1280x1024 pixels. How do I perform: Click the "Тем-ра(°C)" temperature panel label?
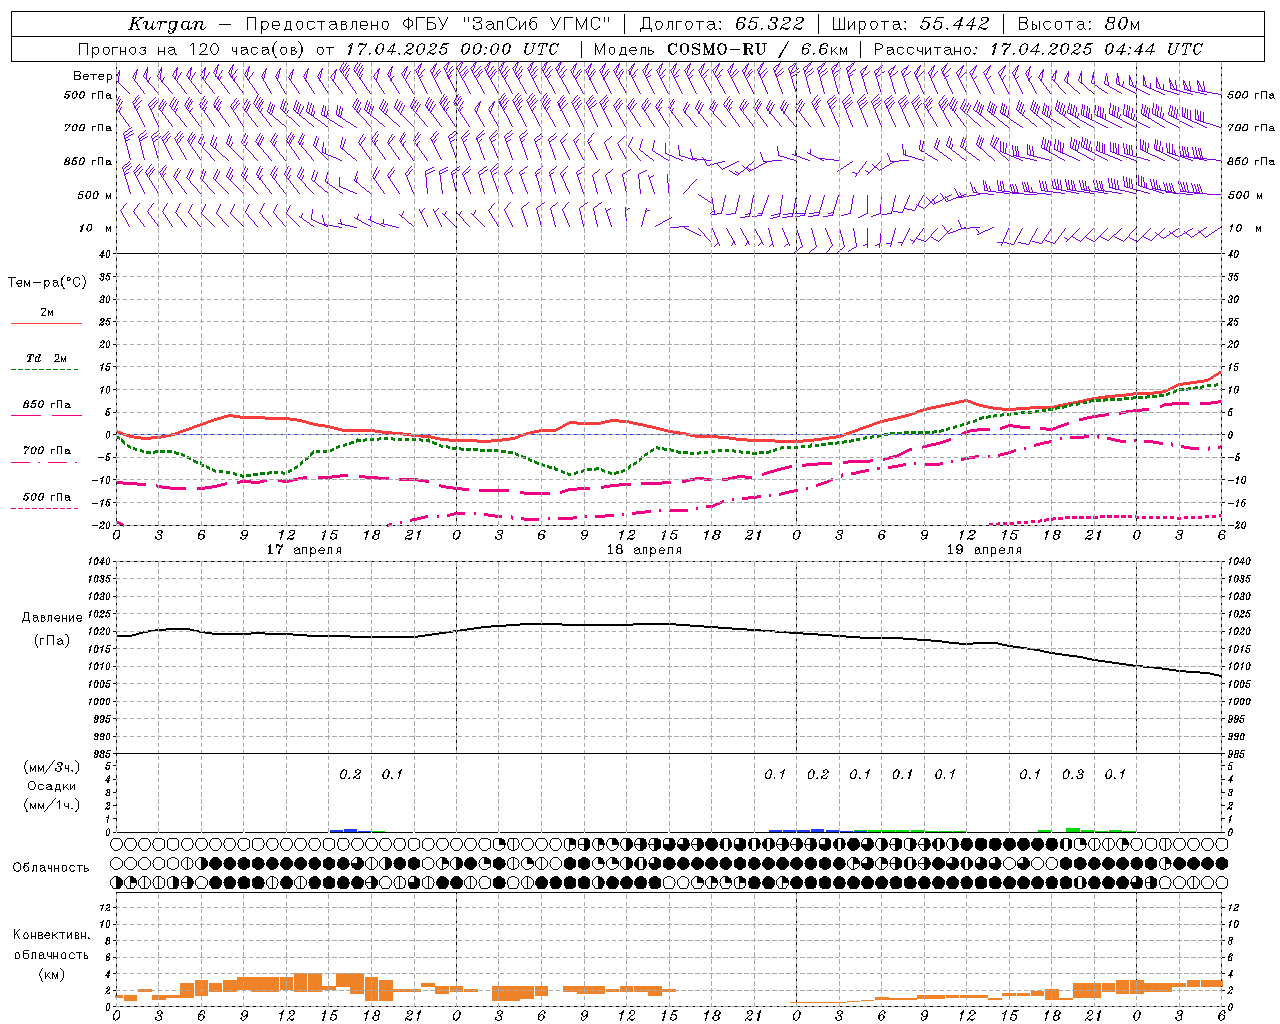pyautogui.click(x=47, y=283)
